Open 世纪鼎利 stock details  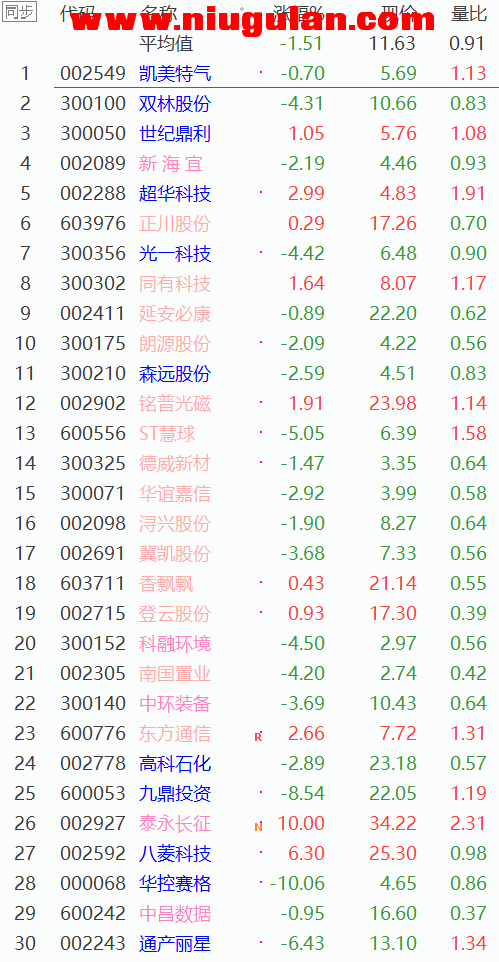(x=175, y=134)
